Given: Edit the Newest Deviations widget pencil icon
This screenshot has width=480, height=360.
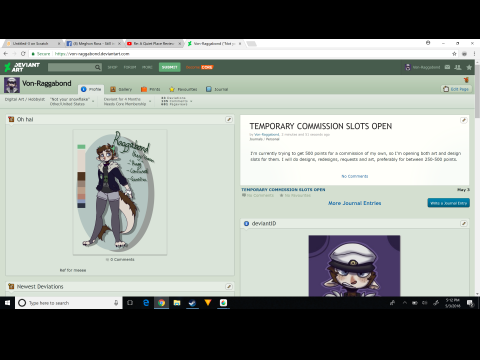Looking at the screenshot, I should [x=229, y=286].
